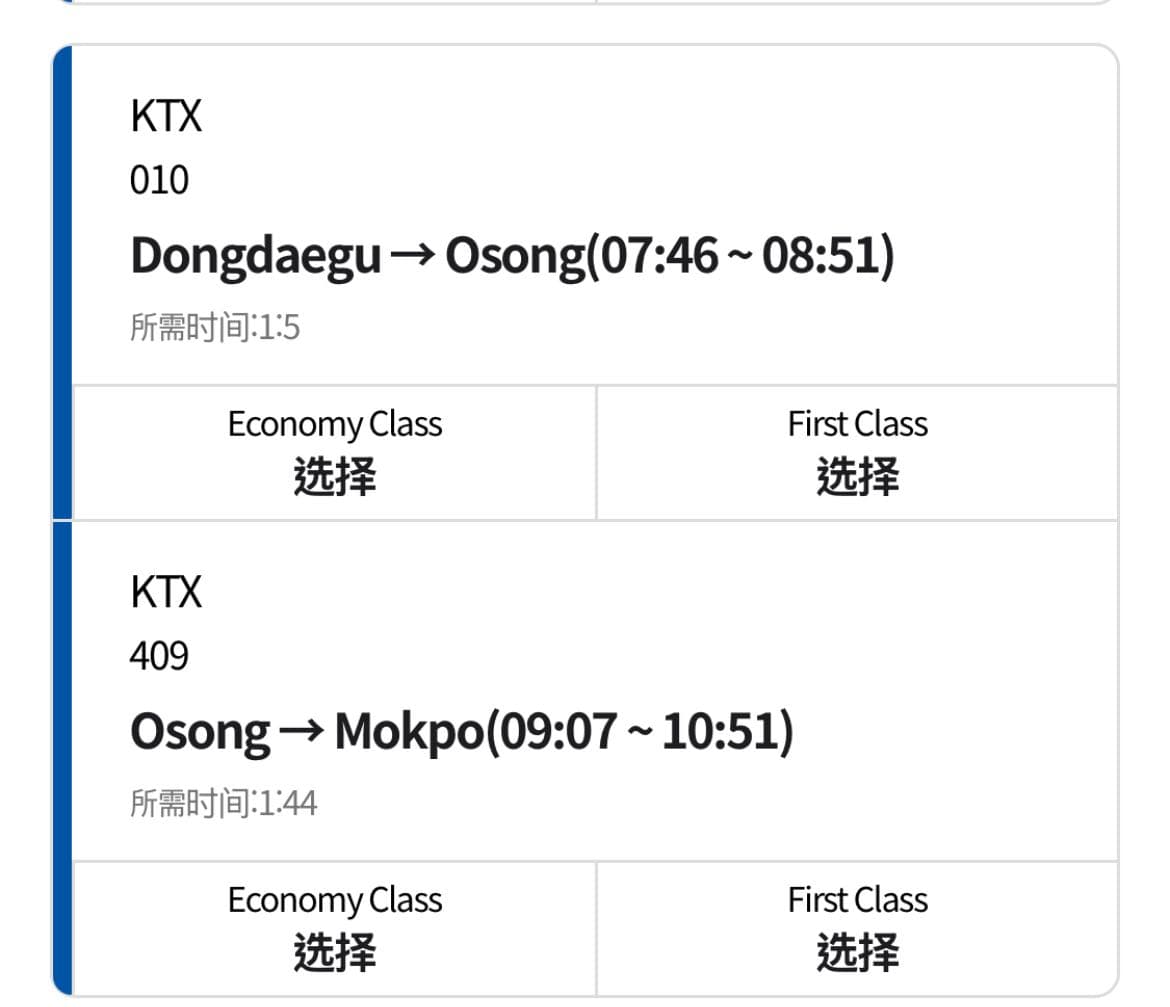Image resolution: width=1170 pixels, height=1007 pixels.
Task: Click the blue bar beside the KTX 010 card
Action: [62, 280]
